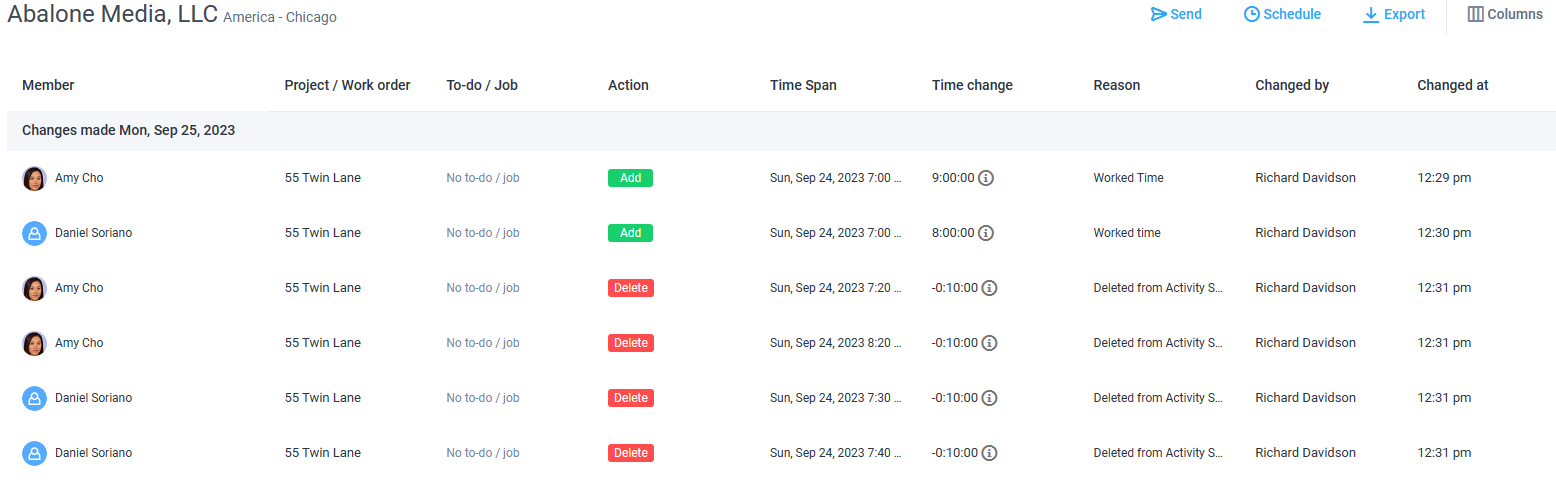
Task: Click the Send button with paper plane icon
Action: 1176,14
